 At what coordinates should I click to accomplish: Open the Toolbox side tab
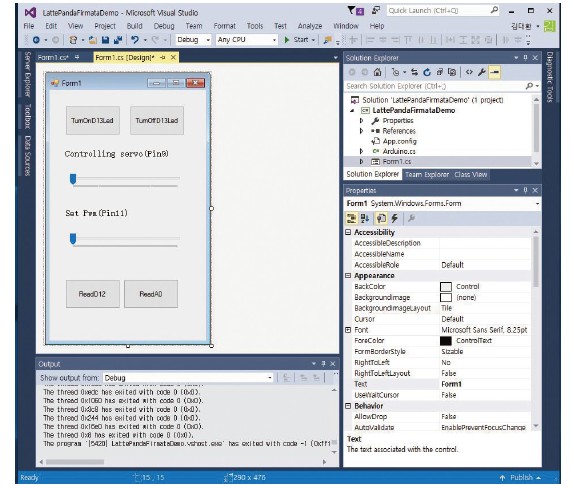[x=28, y=116]
